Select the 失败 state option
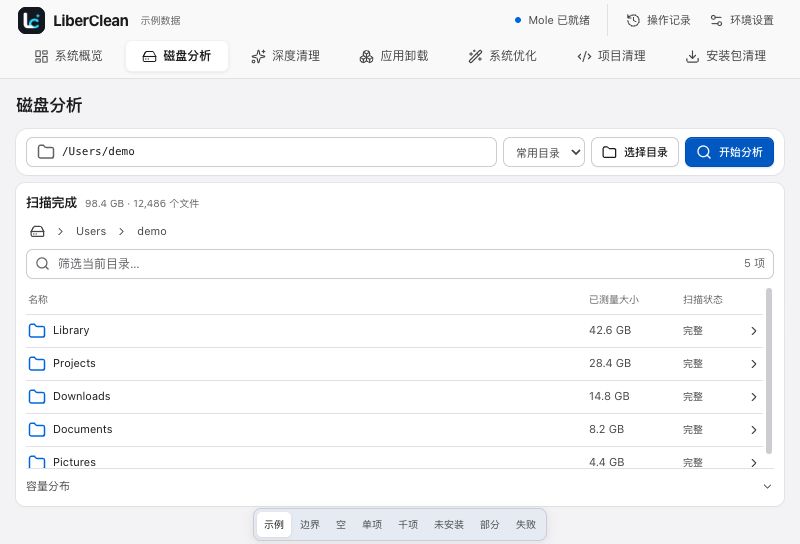The width and height of the screenshot is (800, 544). [526, 524]
